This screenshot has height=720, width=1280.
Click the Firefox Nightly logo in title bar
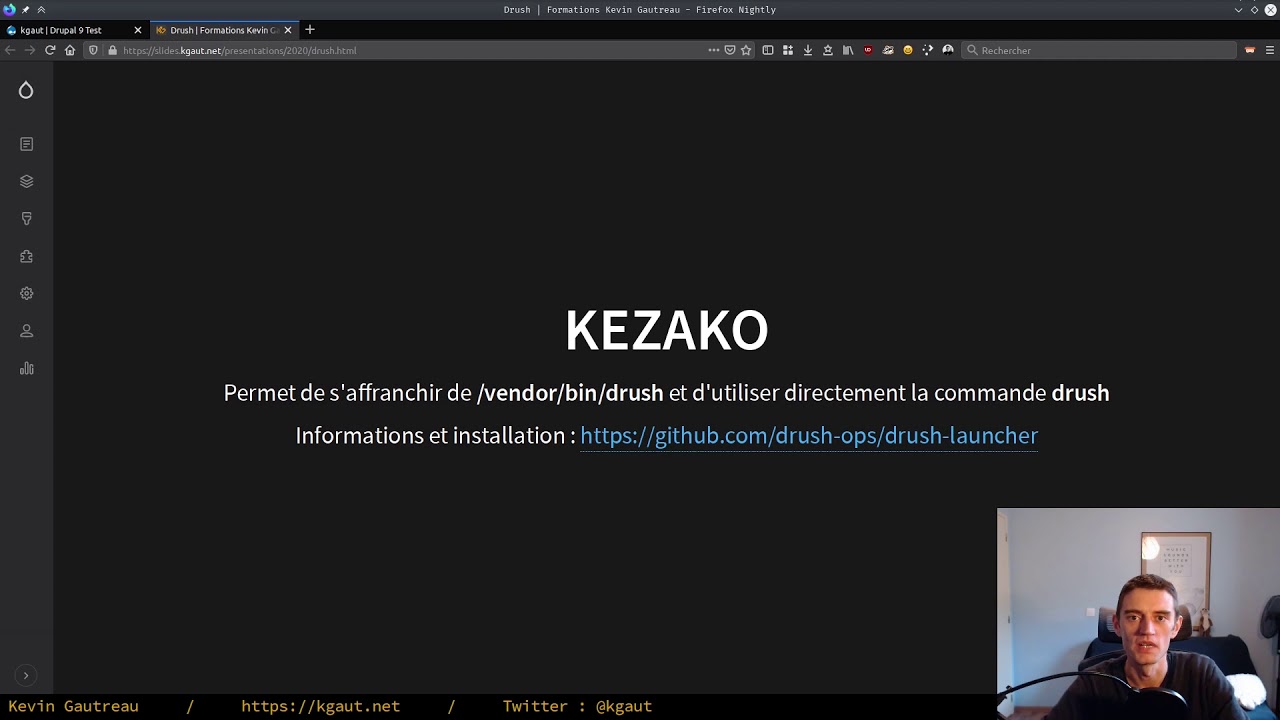10,9
